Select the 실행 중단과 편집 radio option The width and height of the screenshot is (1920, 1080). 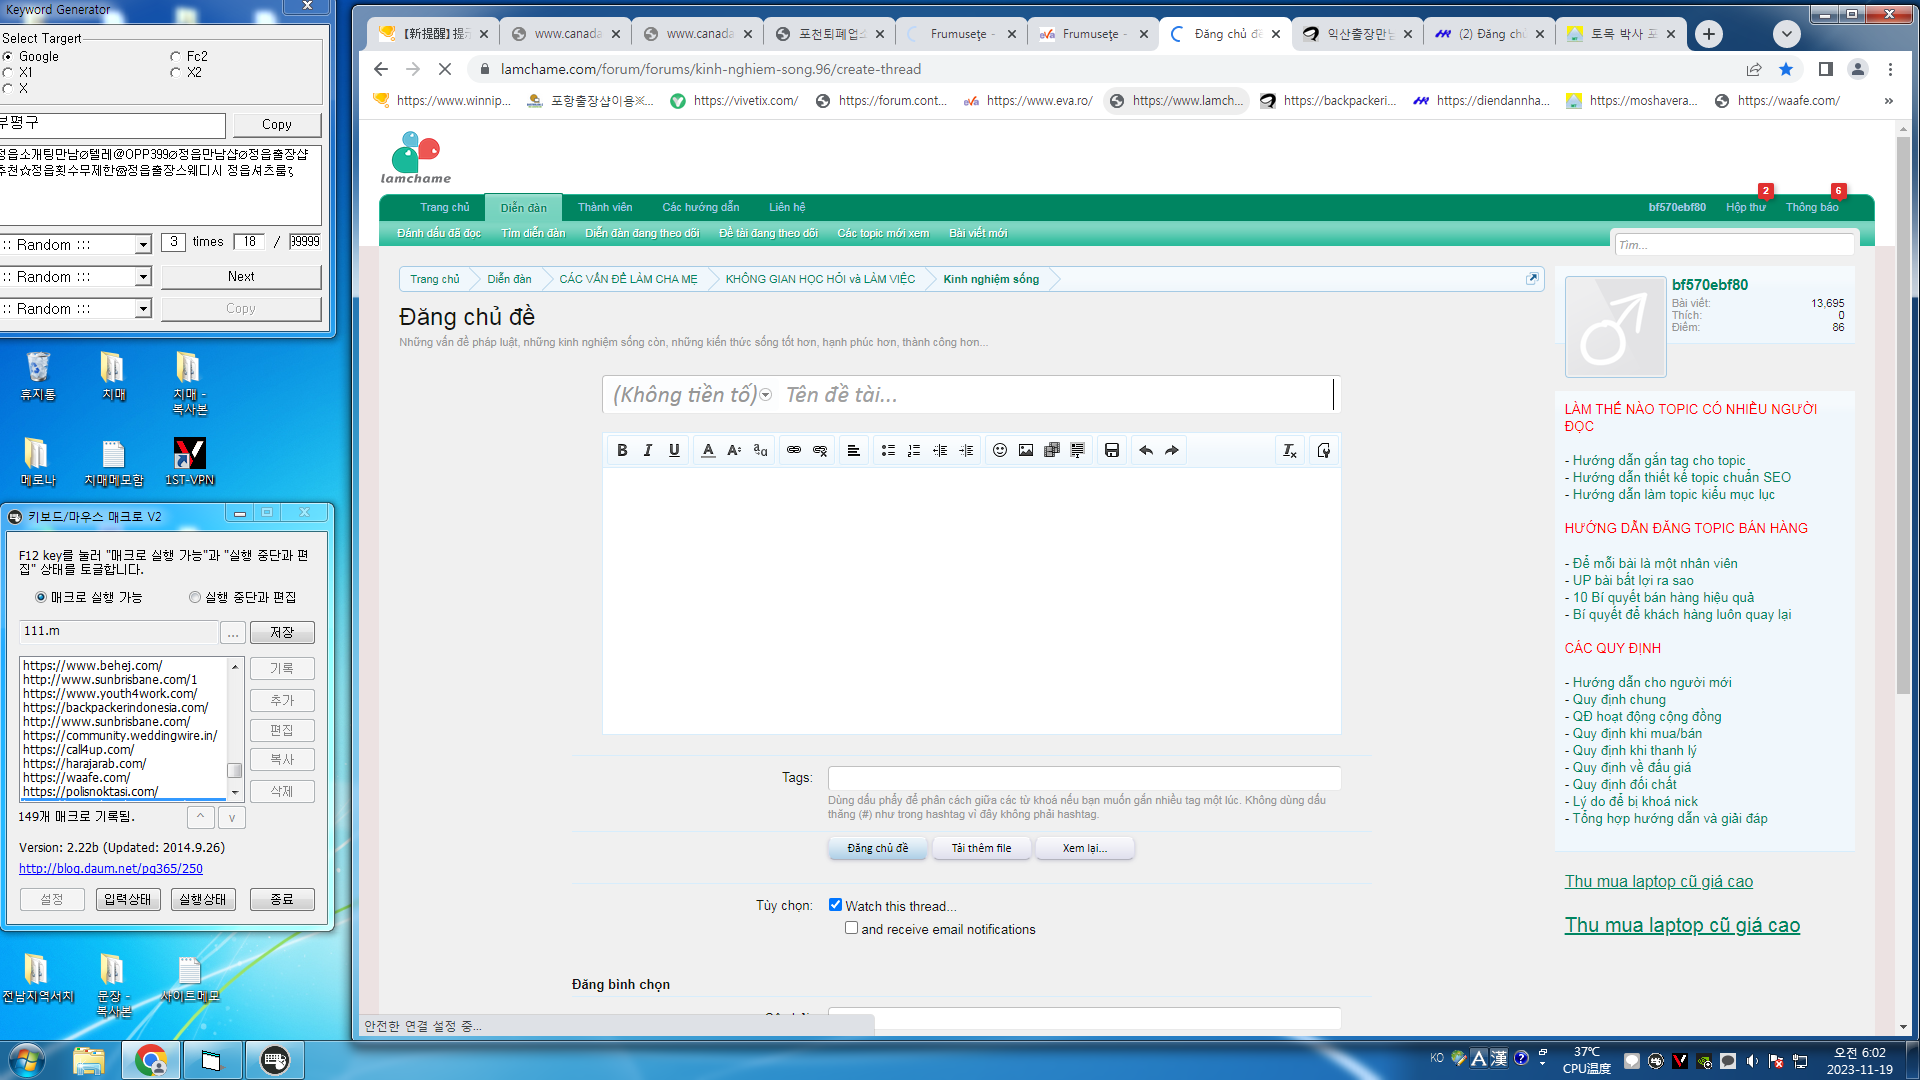pos(195,597)
